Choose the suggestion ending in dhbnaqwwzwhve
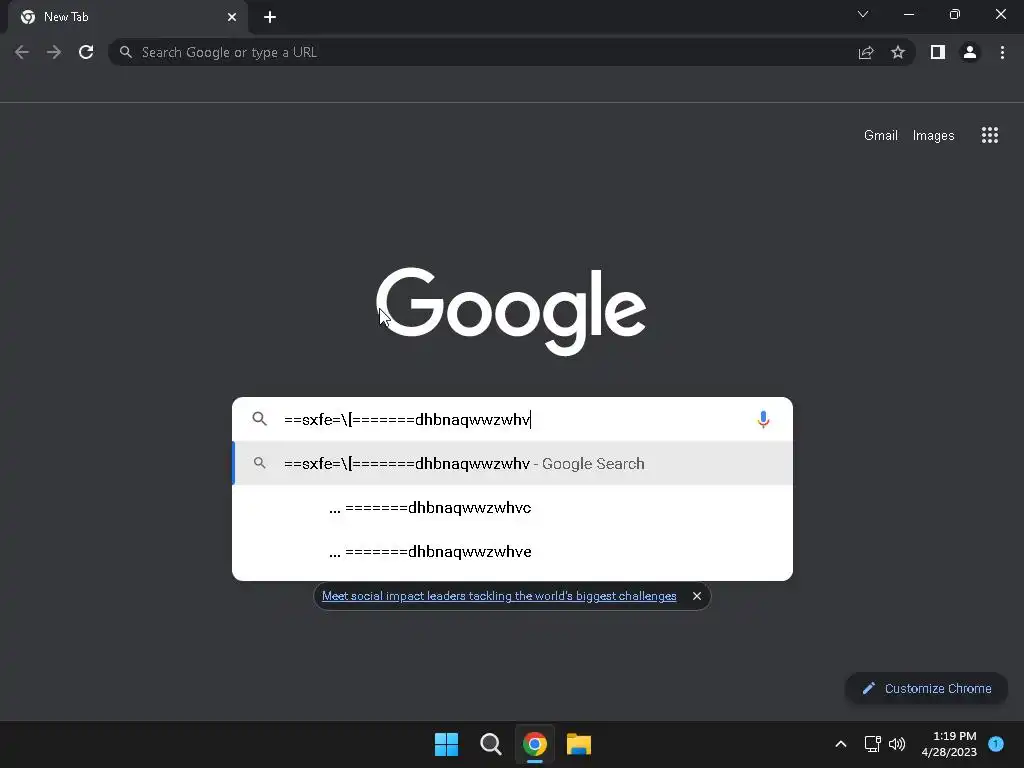Viewport: 1024px width, 768px height. coord(513,551)
